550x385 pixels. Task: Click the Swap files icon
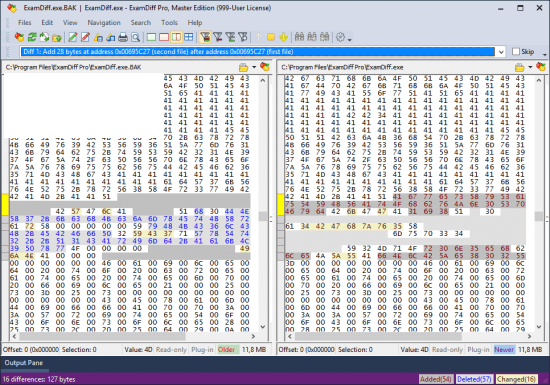coord(44,37)
